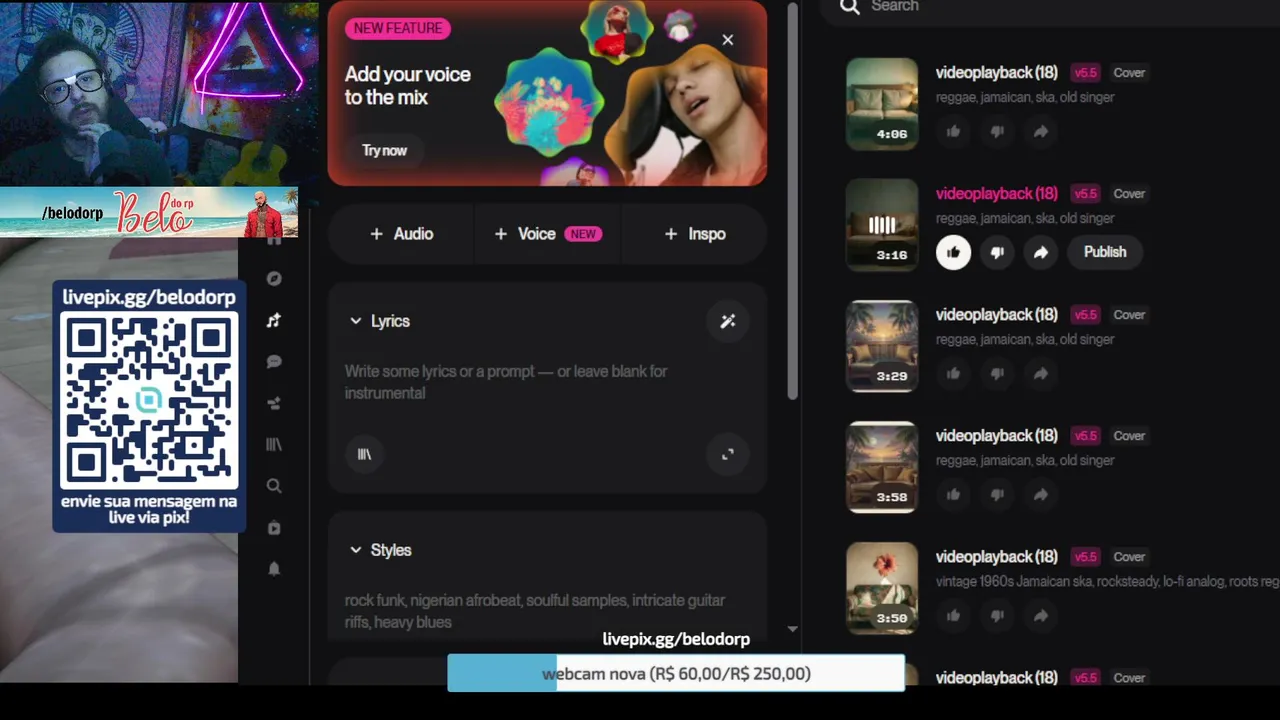Focus the Styles text field
The width and height of the screenshot is (1280, 720).
(547, 611)
